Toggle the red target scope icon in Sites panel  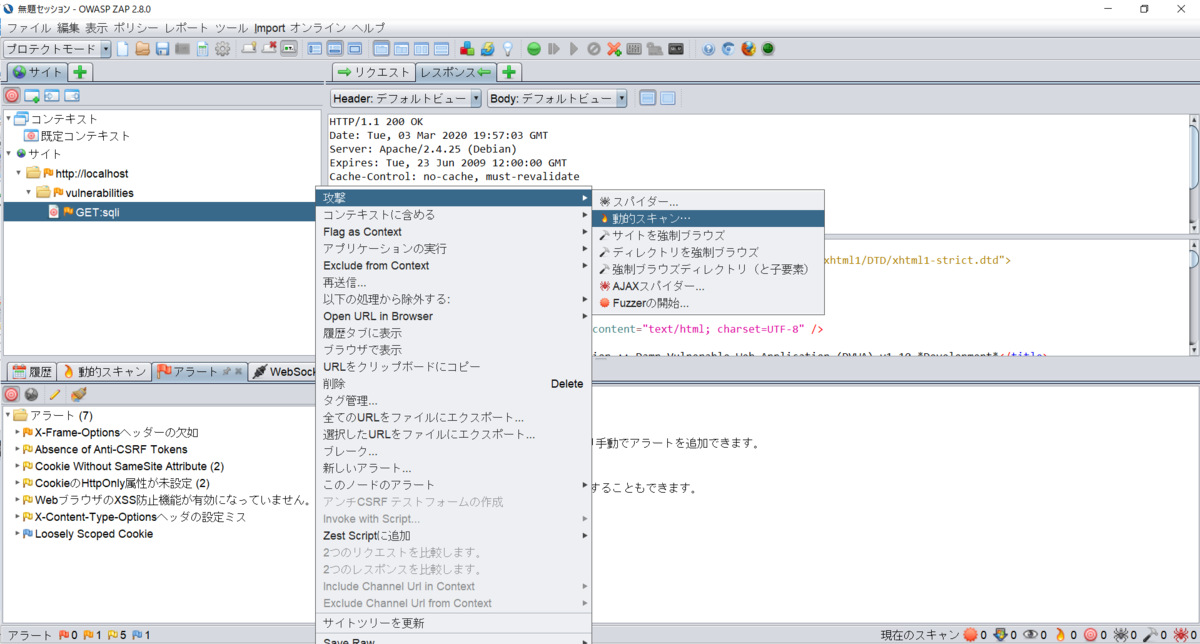[12, 96]
